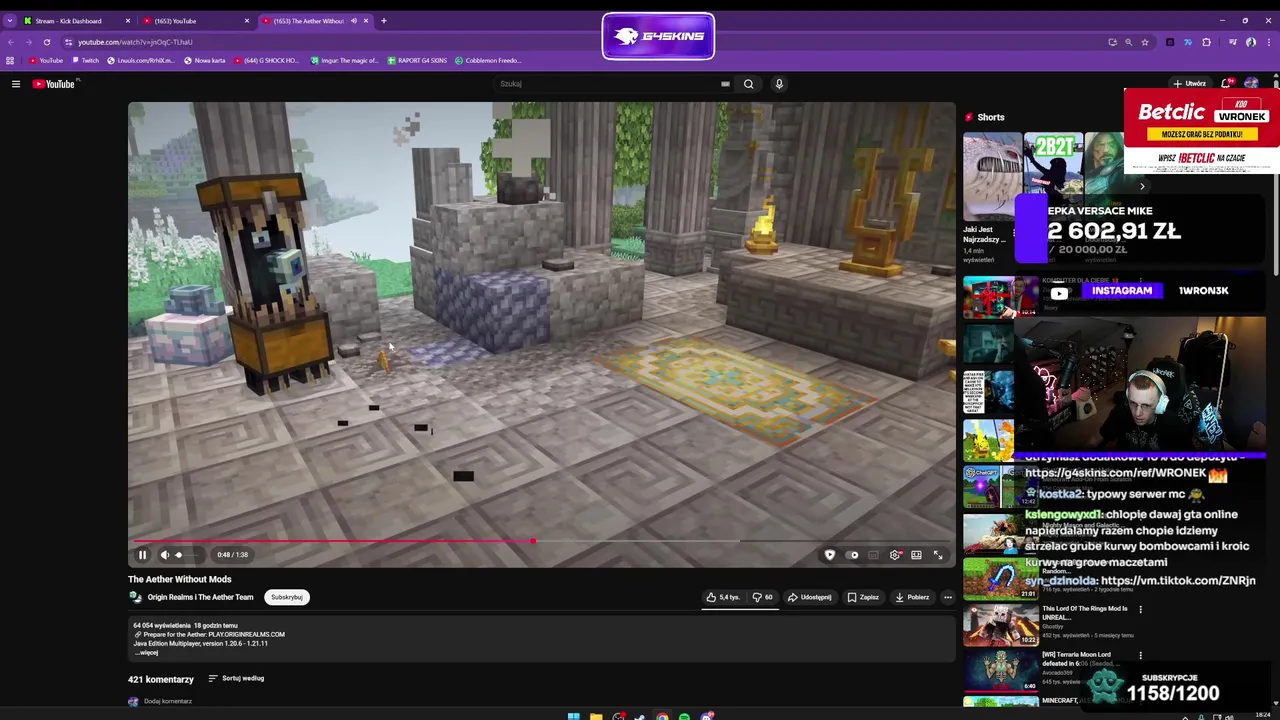The width and height of the screenshot is (1280, 720).
Task: Mute the video using the speaker icon
Action: [165, 555]
